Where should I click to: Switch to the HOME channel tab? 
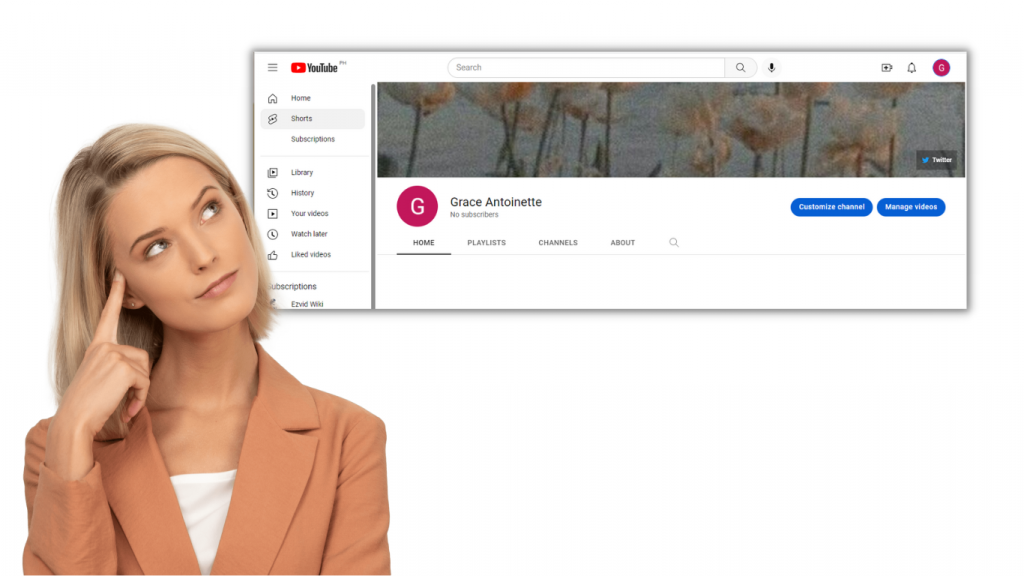(x=423, y=242)
